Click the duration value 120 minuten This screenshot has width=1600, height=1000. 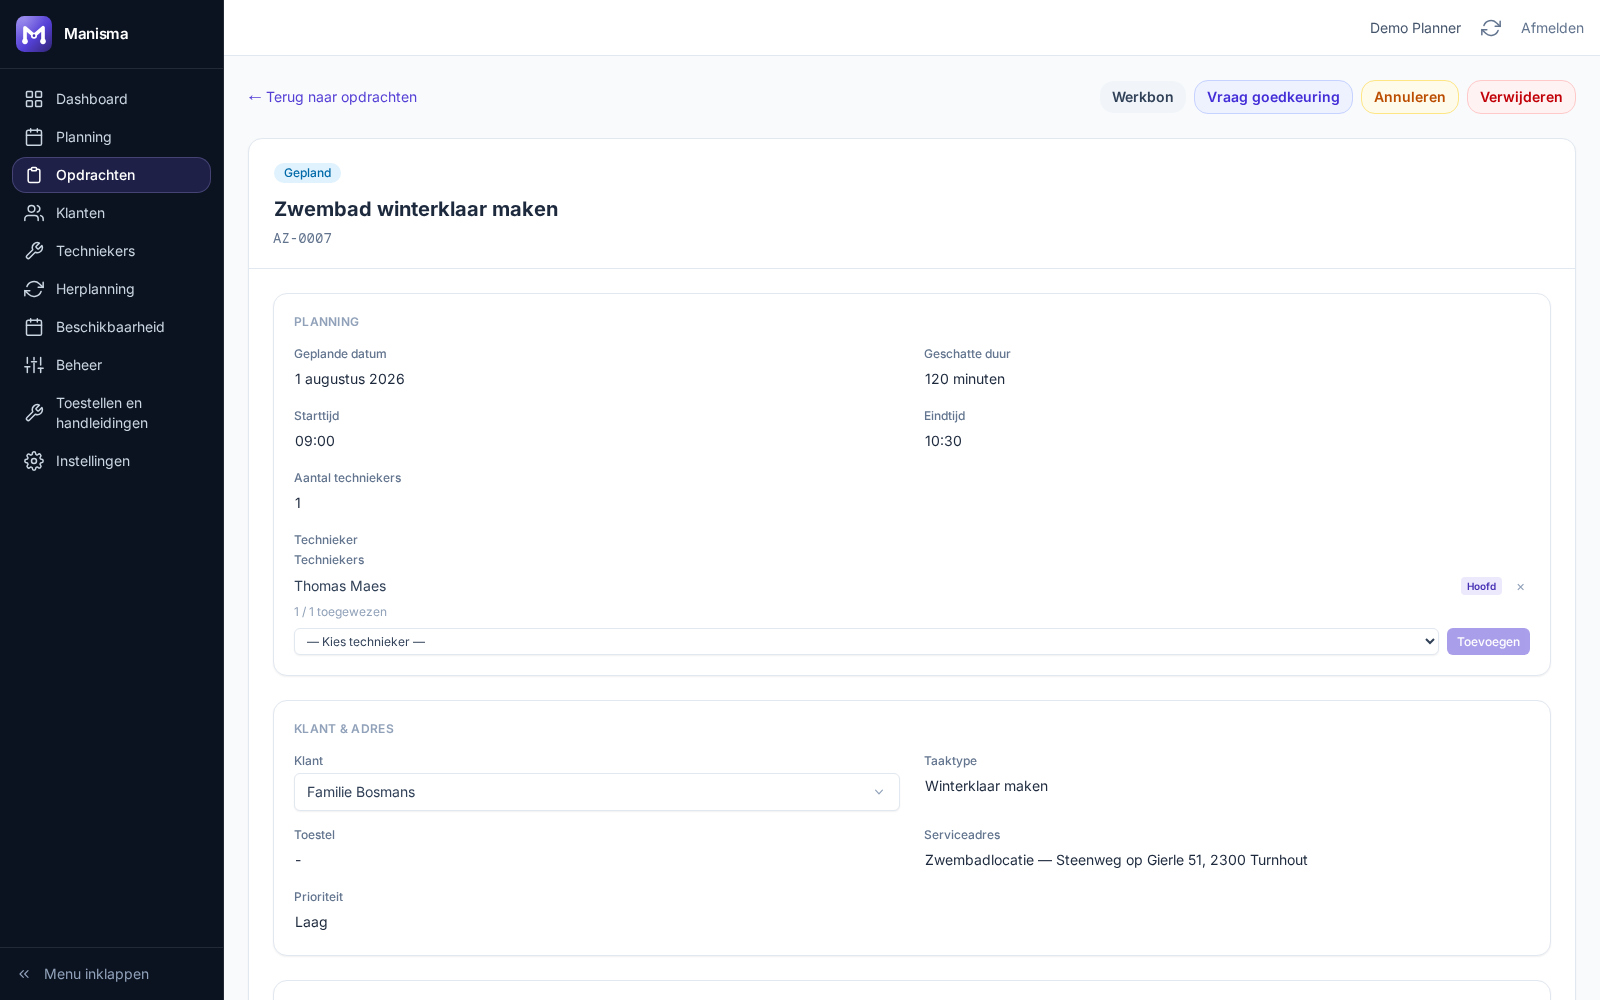pos(965,379)
